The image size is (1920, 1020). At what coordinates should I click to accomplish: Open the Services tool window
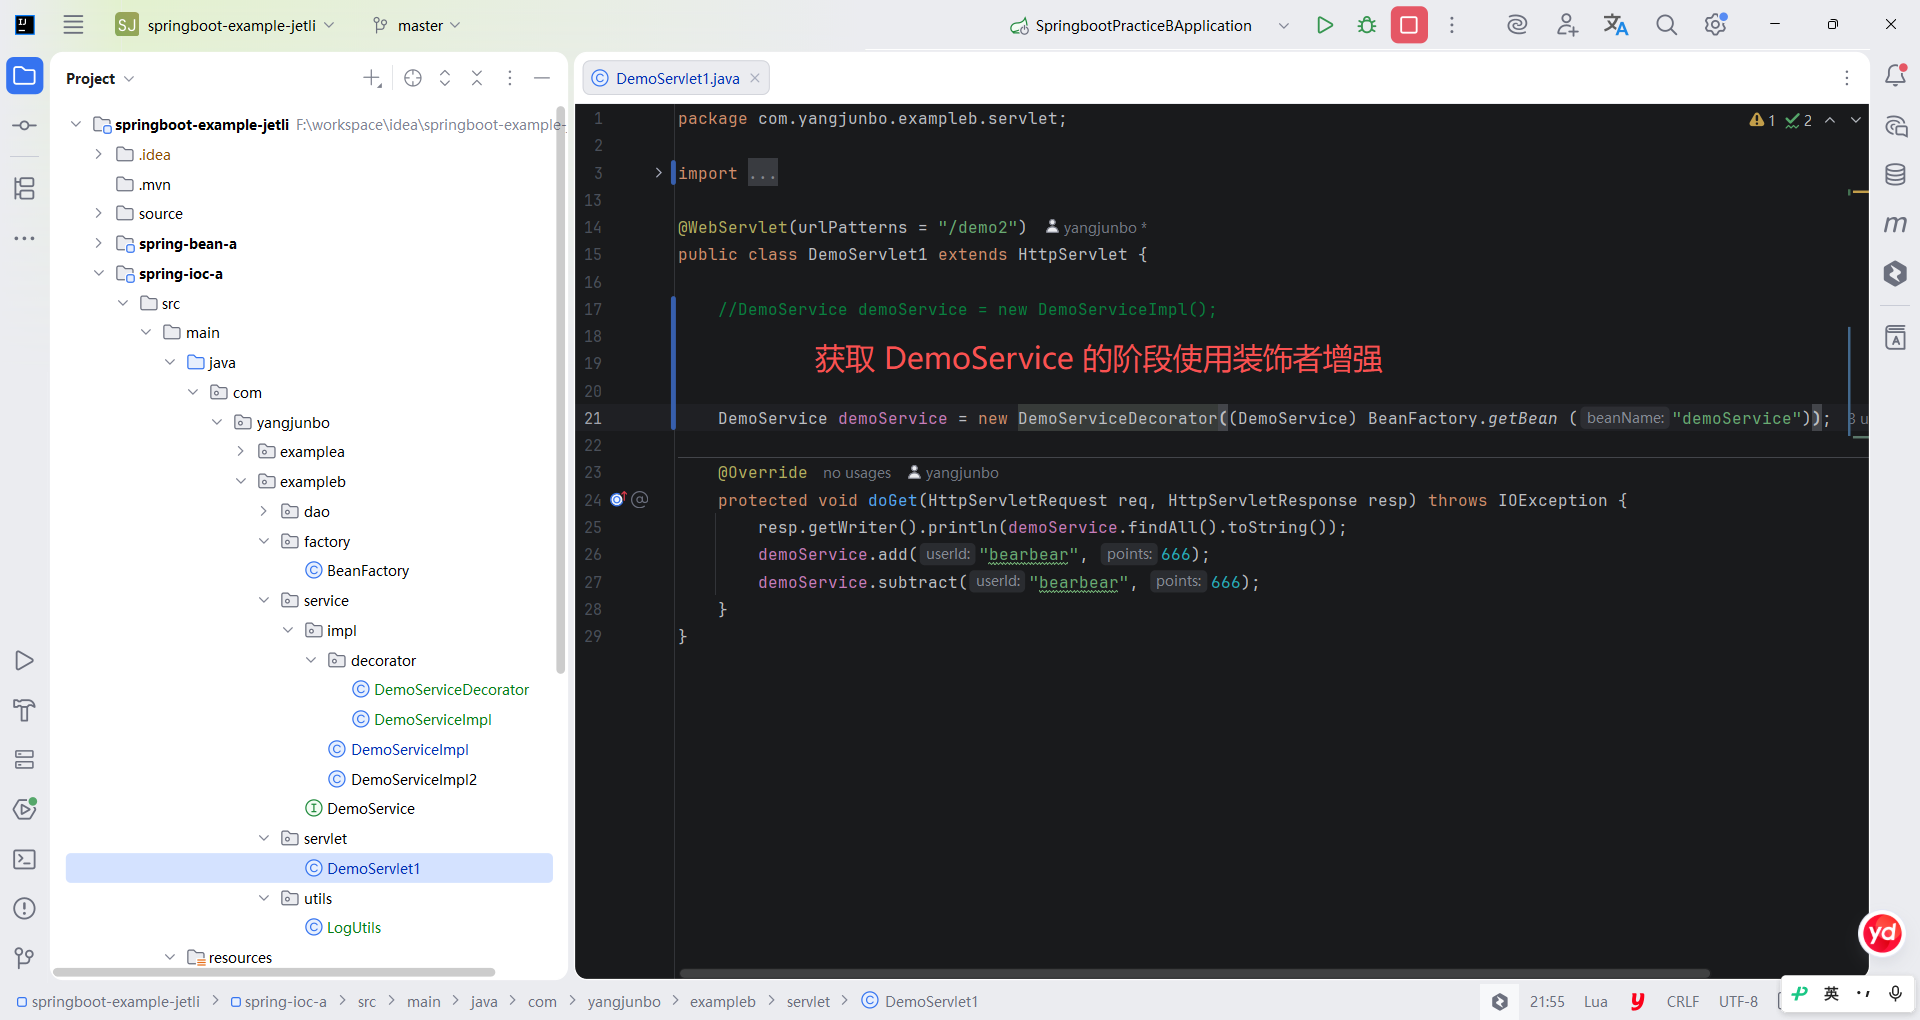pos(25,760)
